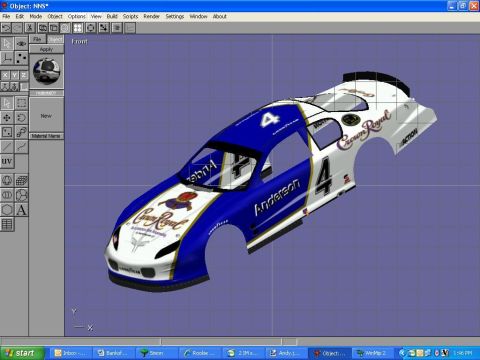480x360 pixels.
Task: Select the letter A text tool
Action: point(21,210)
